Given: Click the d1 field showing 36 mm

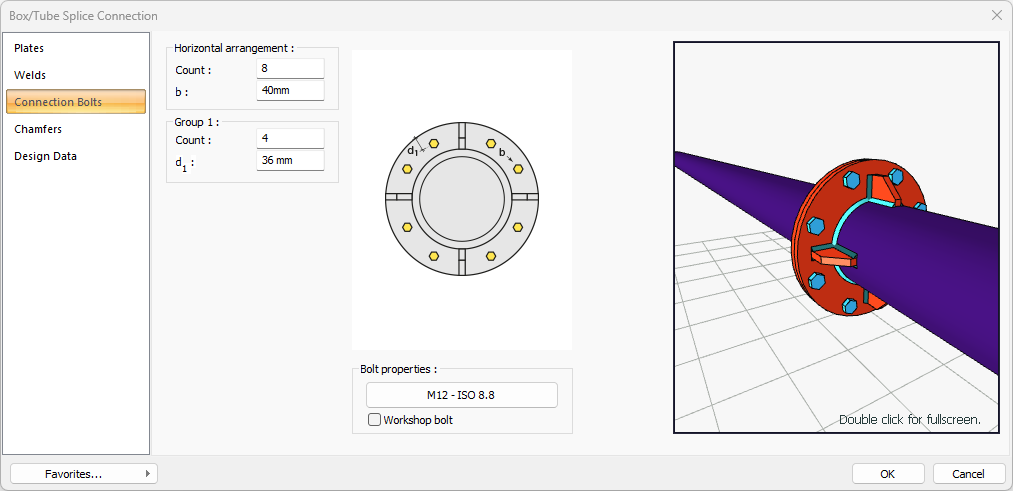Looking at the screenshot, I should coord(290,160).
